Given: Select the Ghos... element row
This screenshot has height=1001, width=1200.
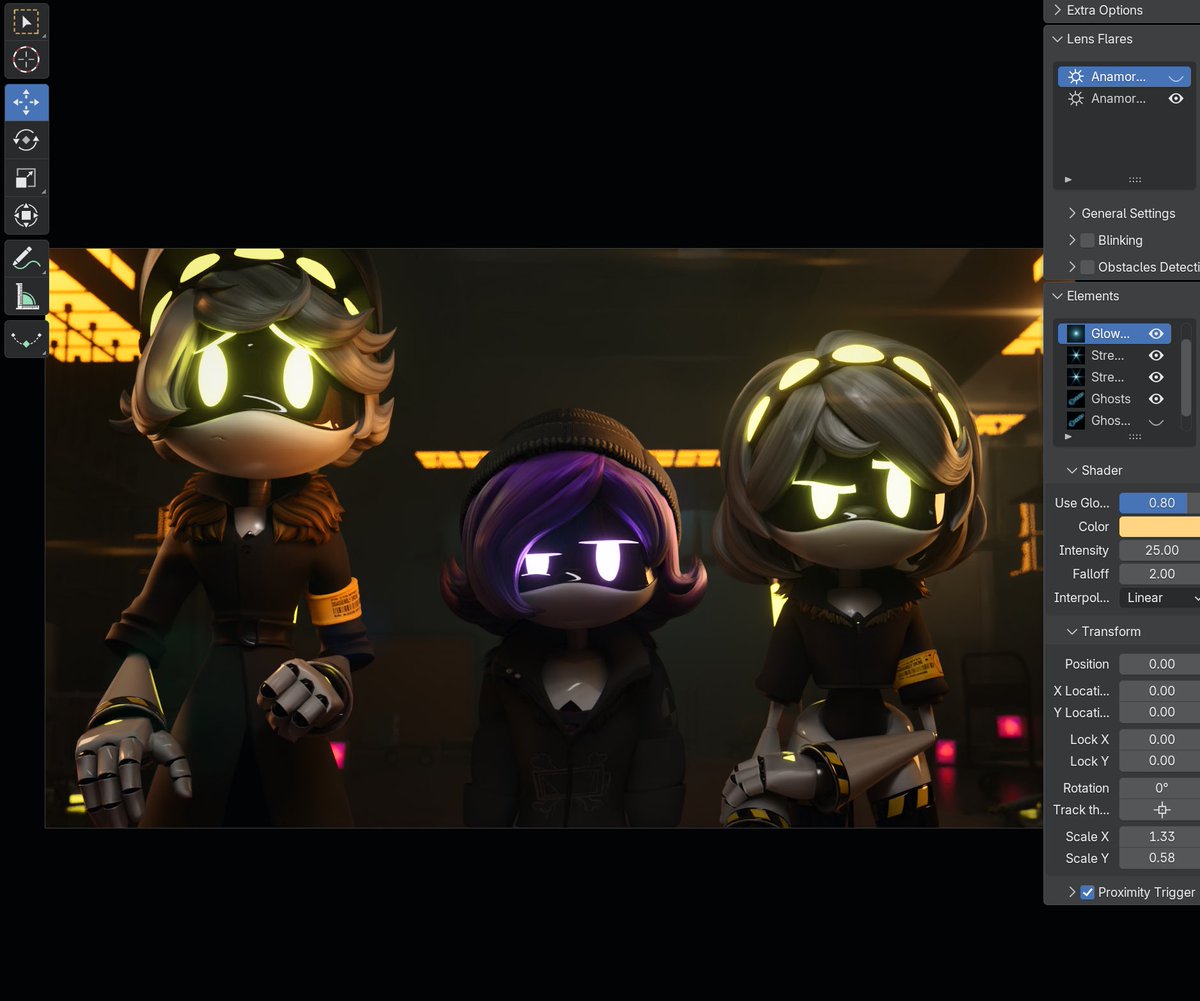Looking at the screenshot, I should (x=1114, y=421).
